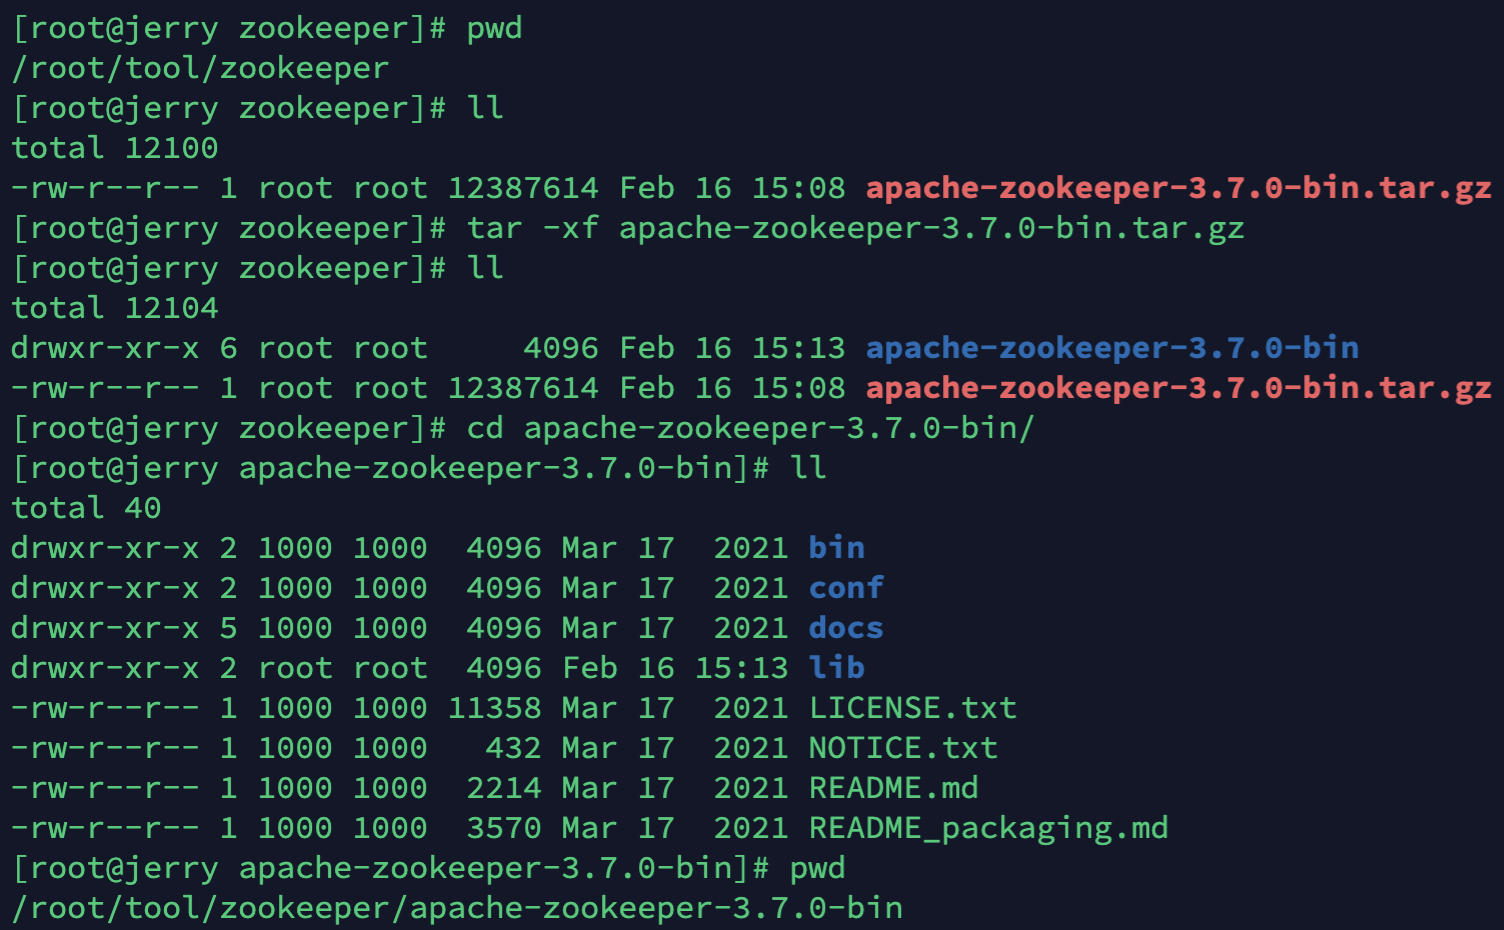
Task: Click the "total 12100" output line
Action: pos(115,148)
